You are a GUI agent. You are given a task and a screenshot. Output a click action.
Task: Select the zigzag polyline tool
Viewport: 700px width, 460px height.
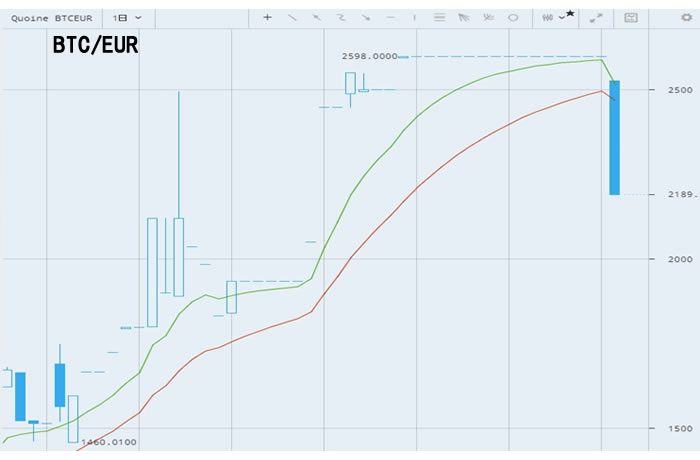click(x=341, y=17)
